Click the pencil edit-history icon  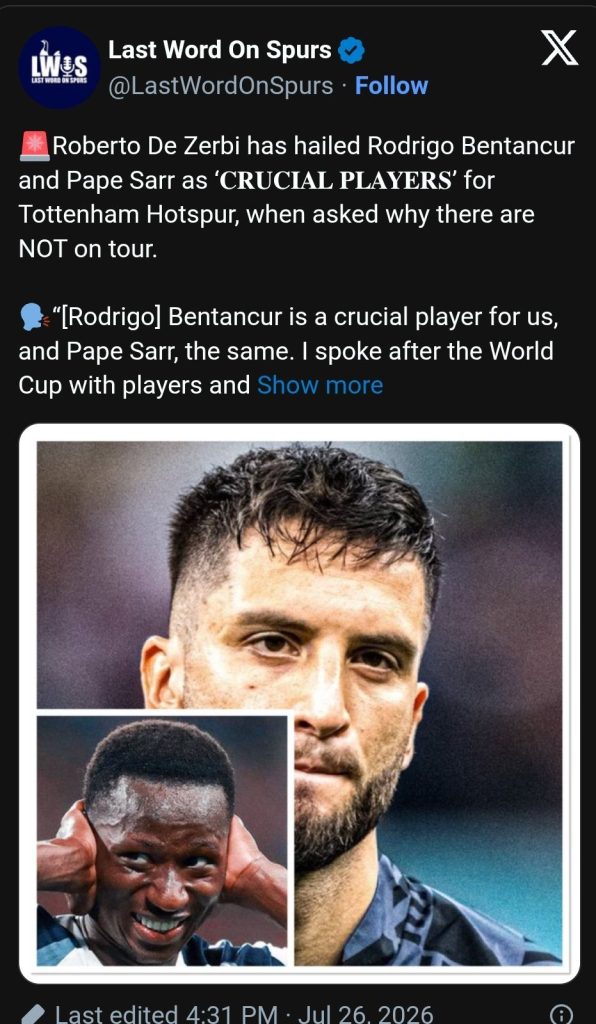pyautogui.click(x=34, y=1015)
